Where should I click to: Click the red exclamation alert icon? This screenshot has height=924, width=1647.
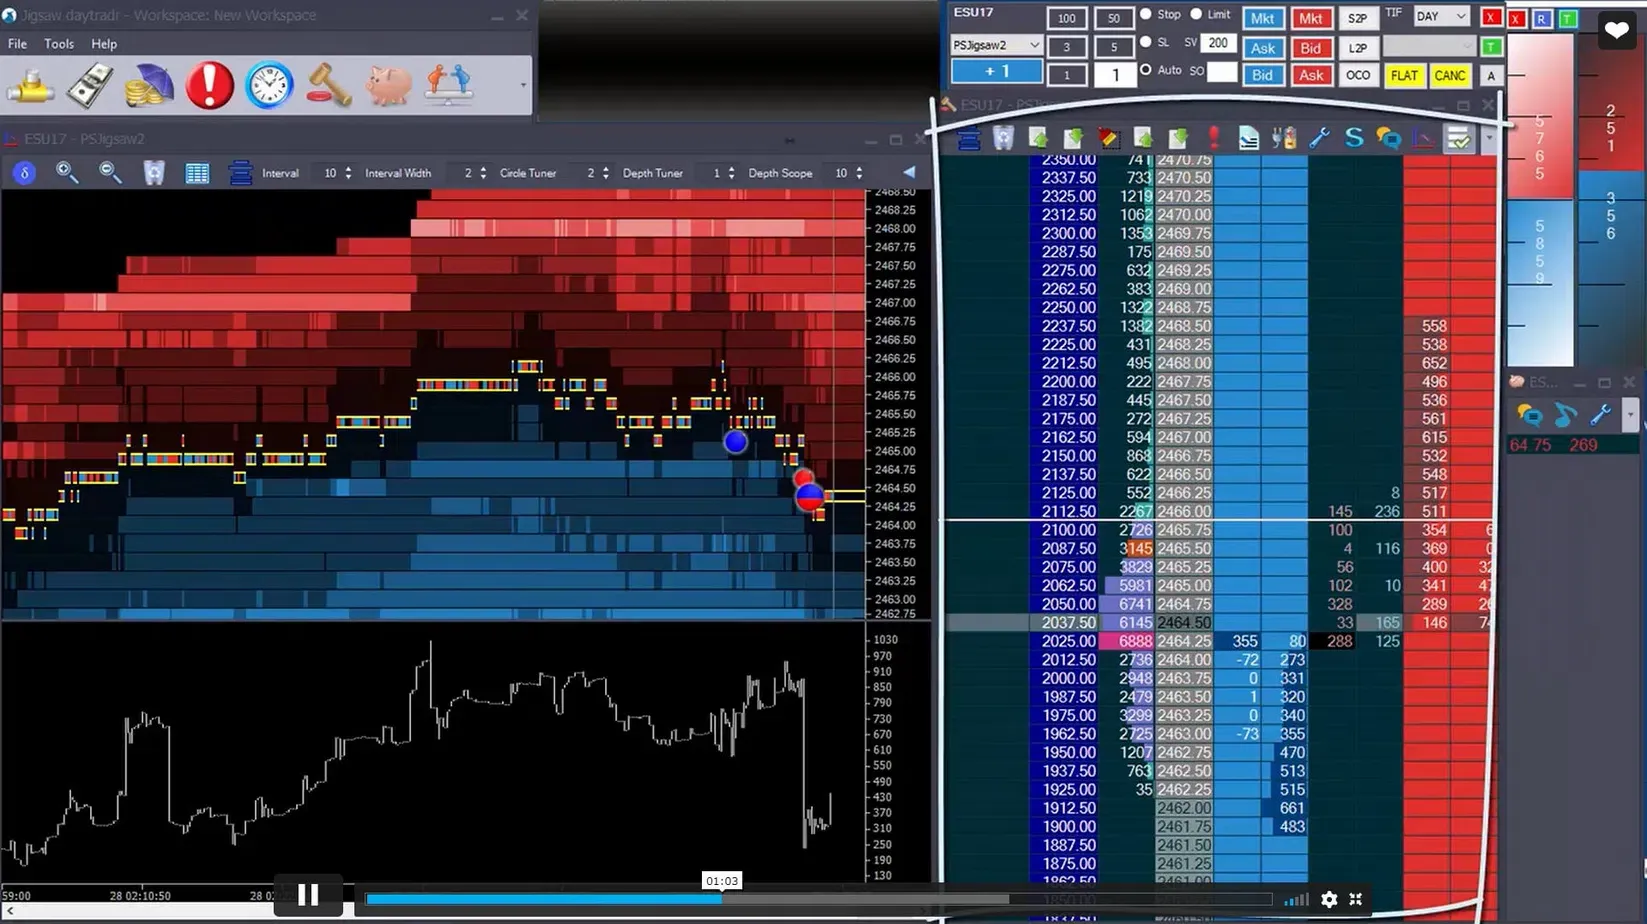point(208,85)
